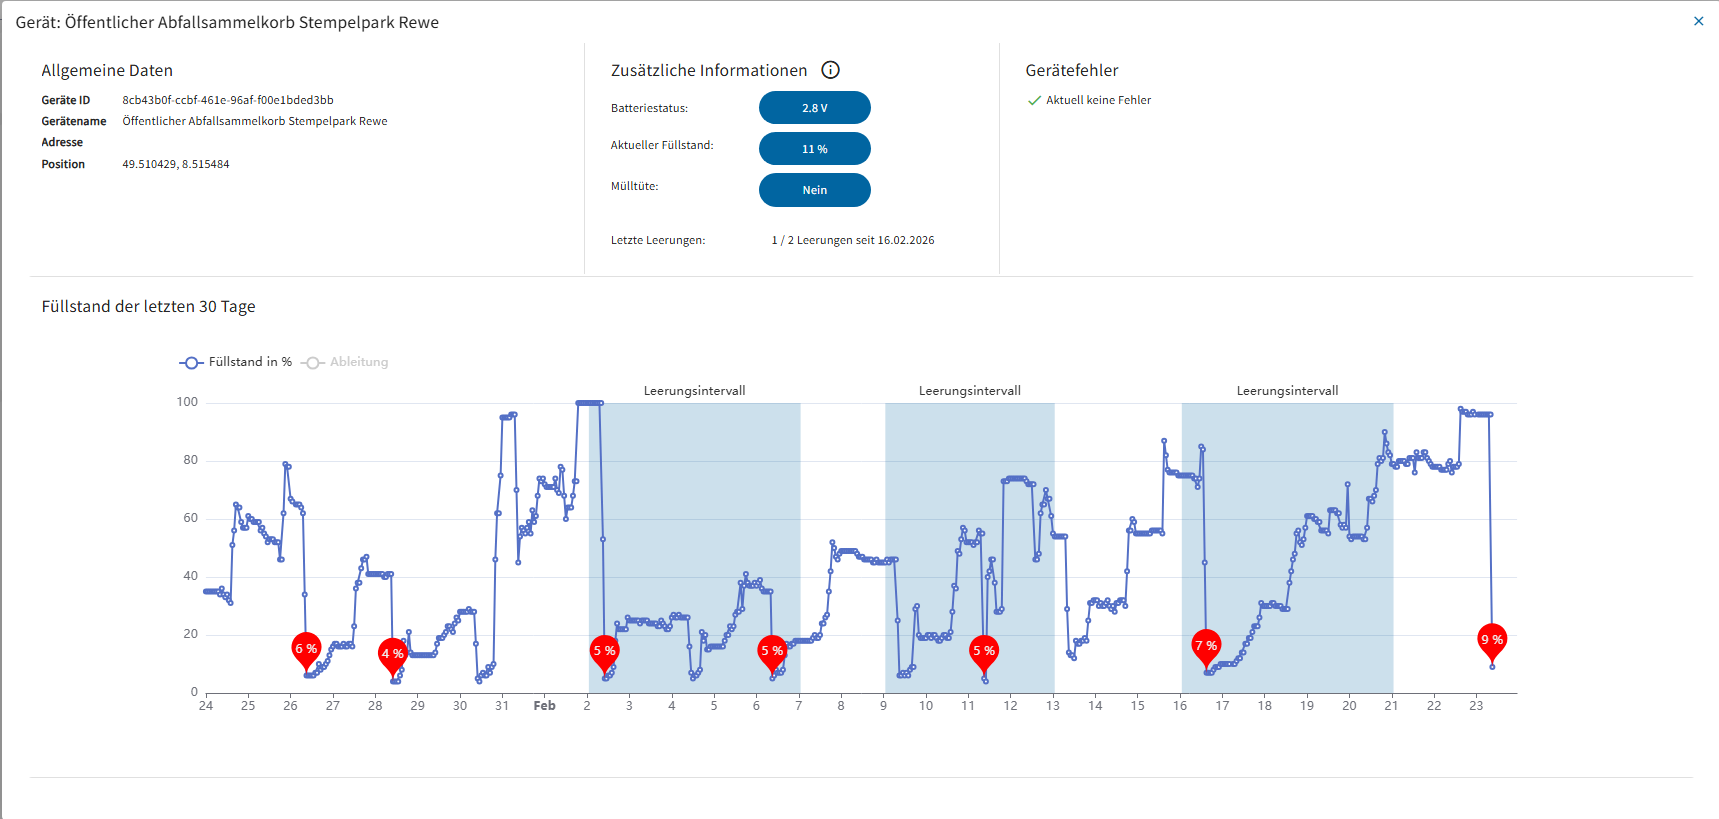Click the Füllstand der letzten 30 Tage heading
Viewport: 1719px width, 819px height.
148,307
